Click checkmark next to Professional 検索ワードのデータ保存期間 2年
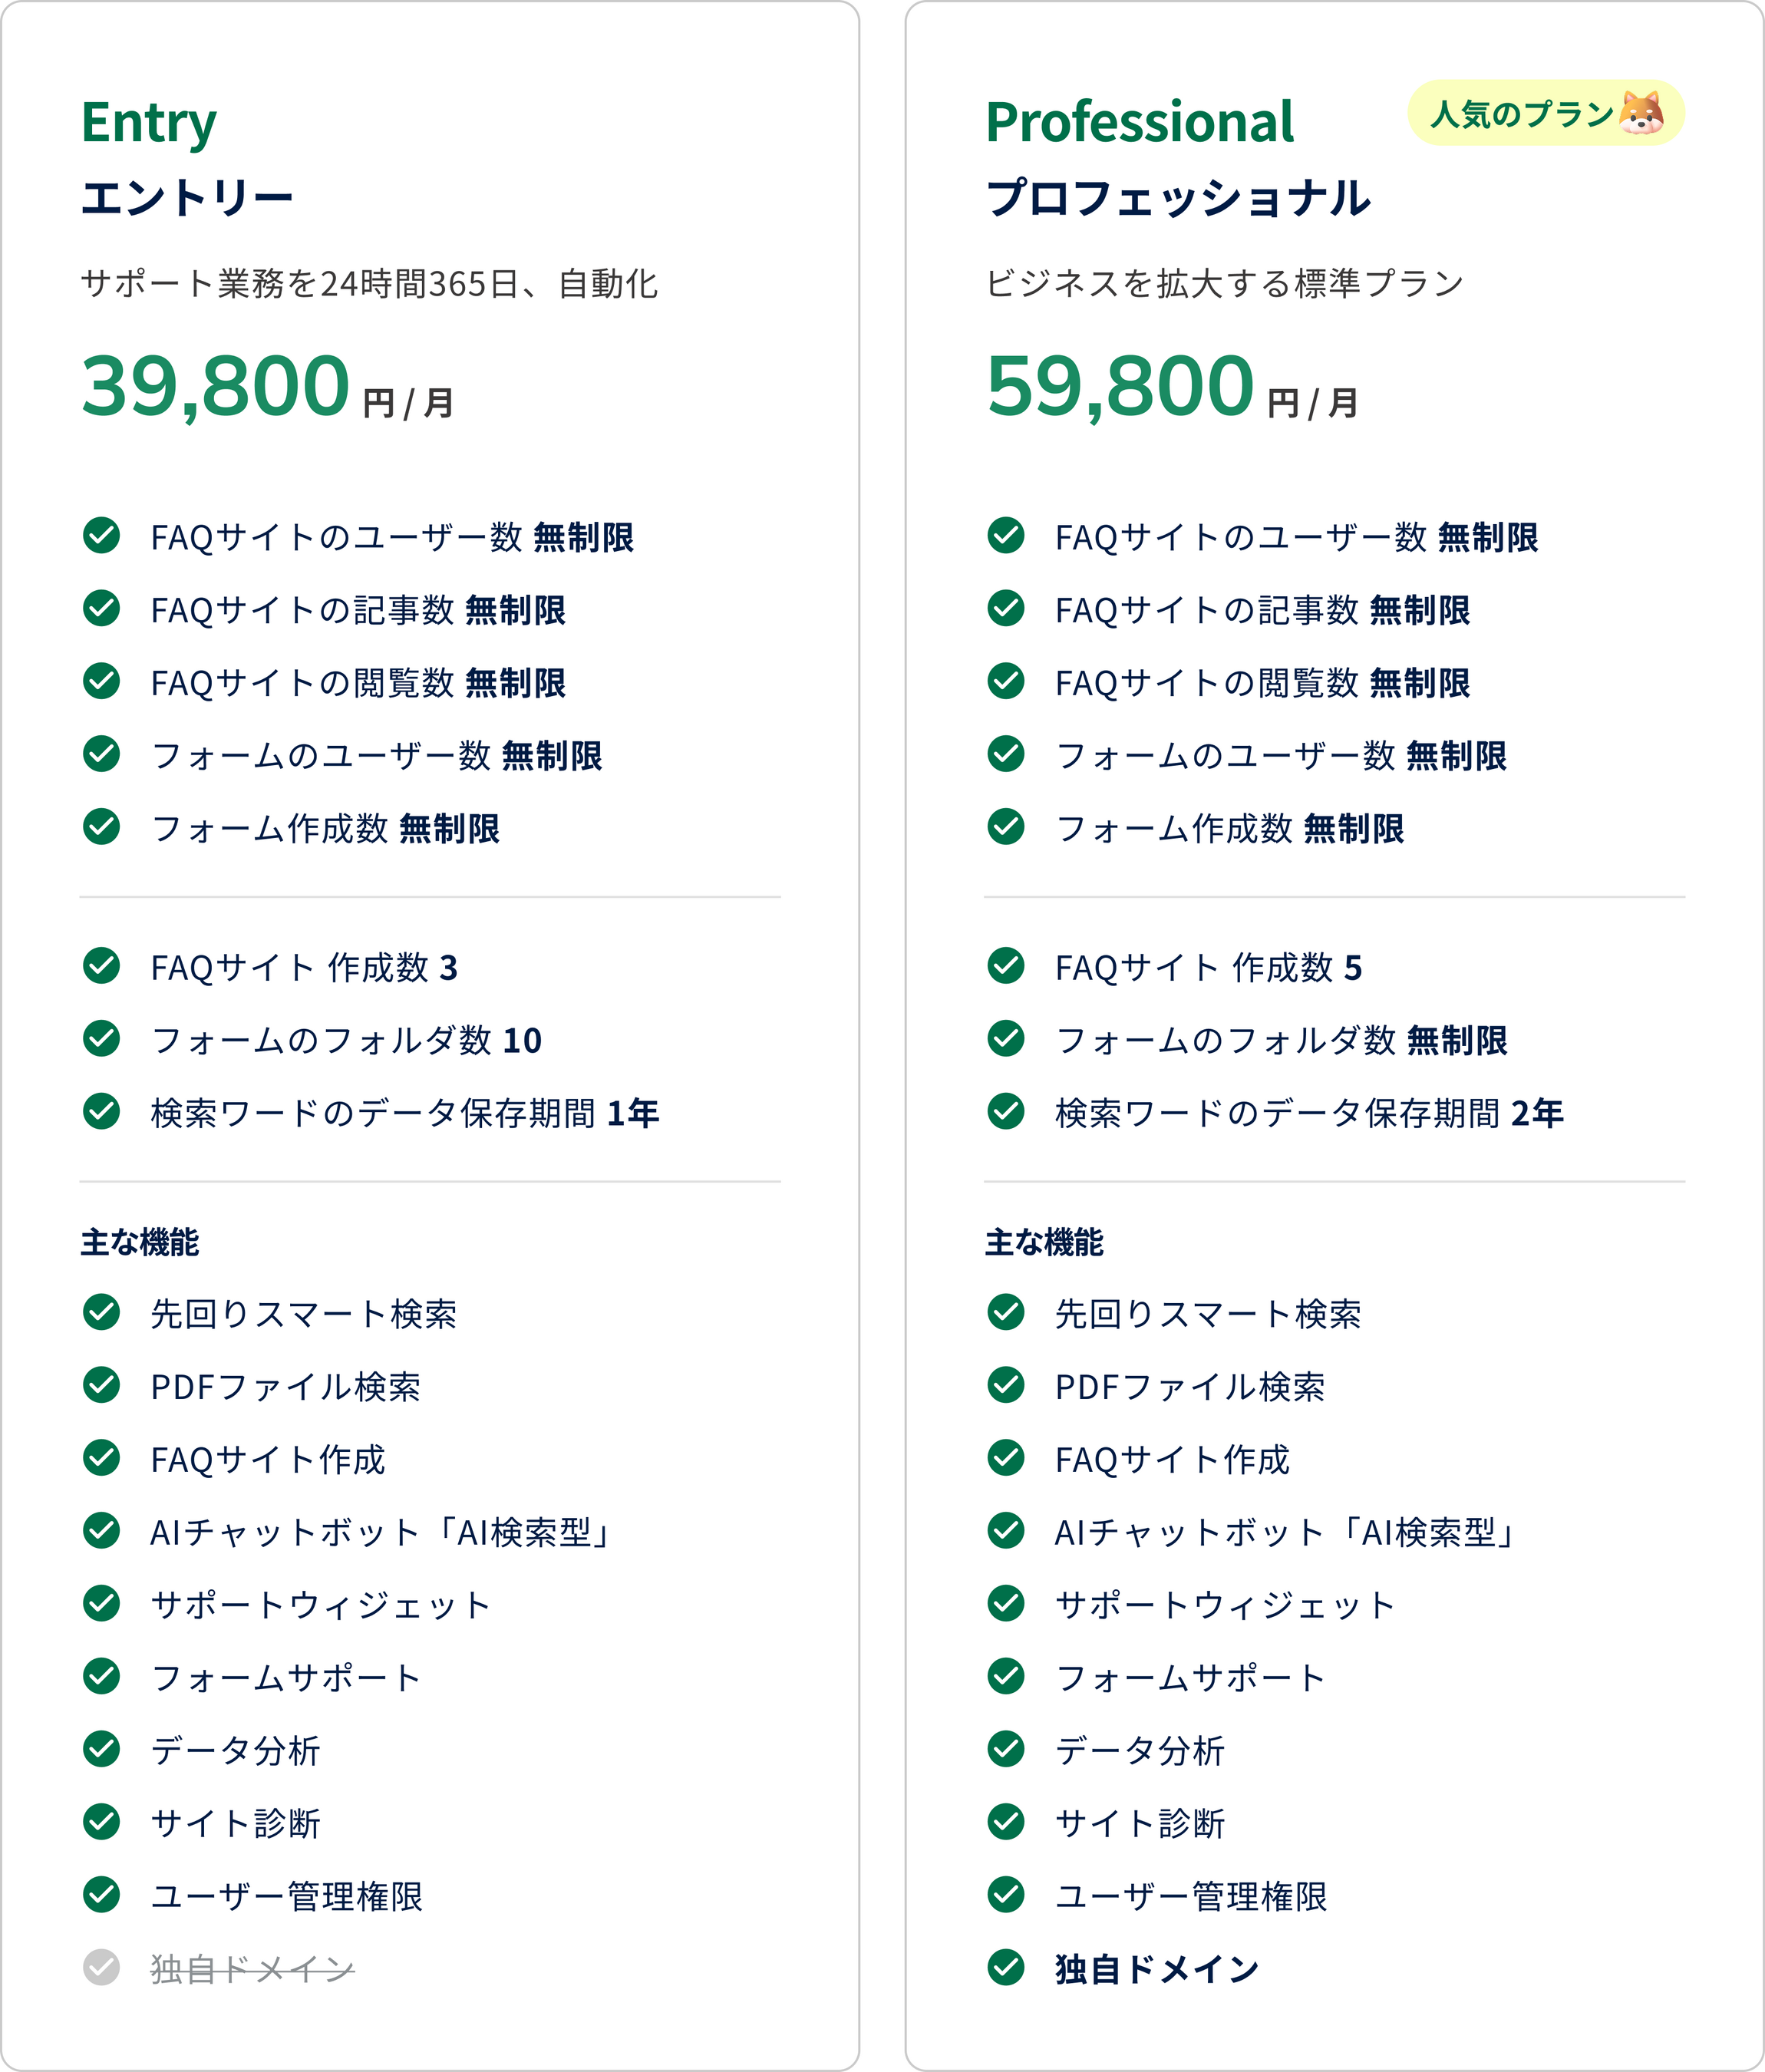Viewport: 1765px width, 2072px height. click(1005, 1111)
